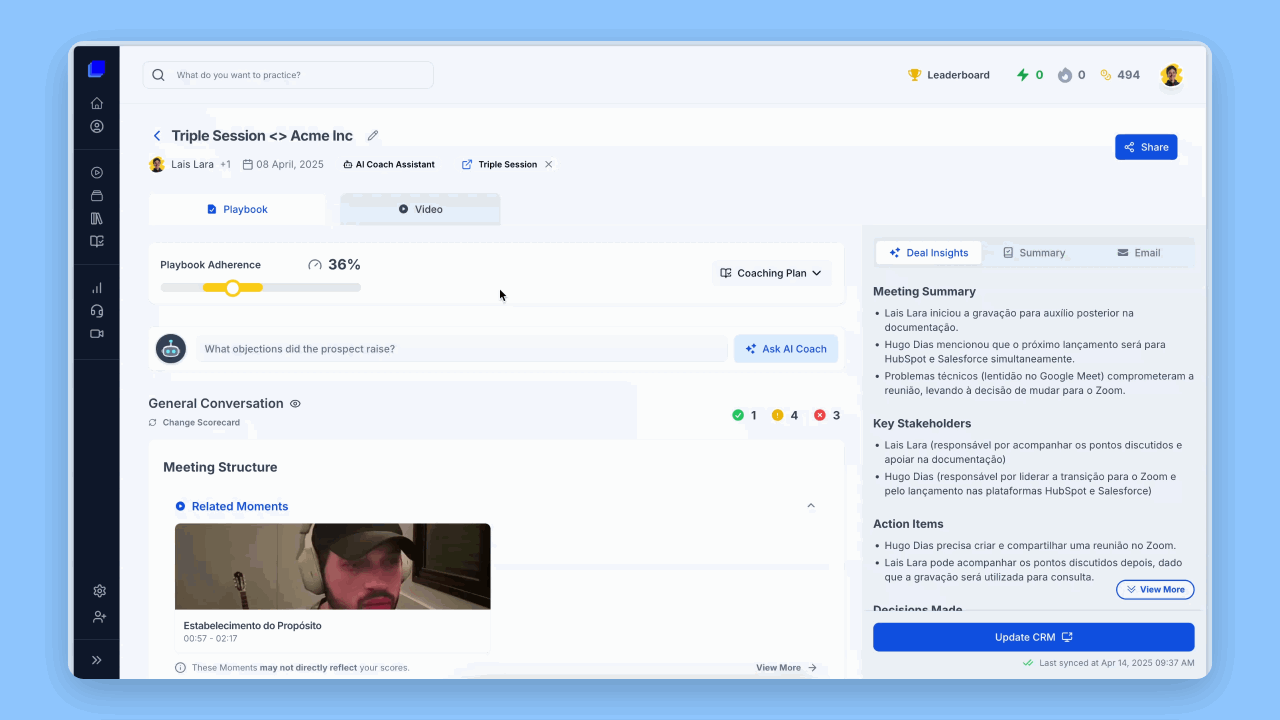Click the add user icon in the sidebar
The image size is (1280, 720).
click(x=99, y=617)
